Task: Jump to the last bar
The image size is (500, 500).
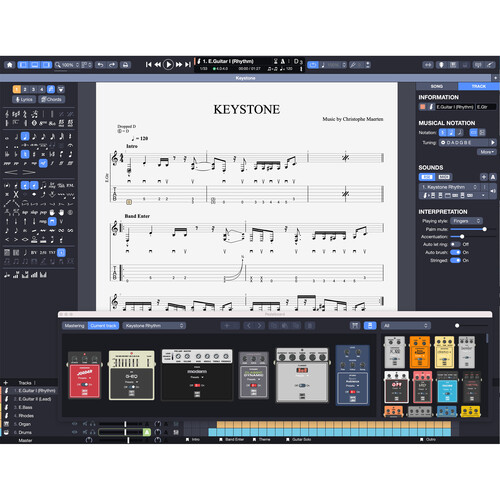Action: (x=188, y=65)
